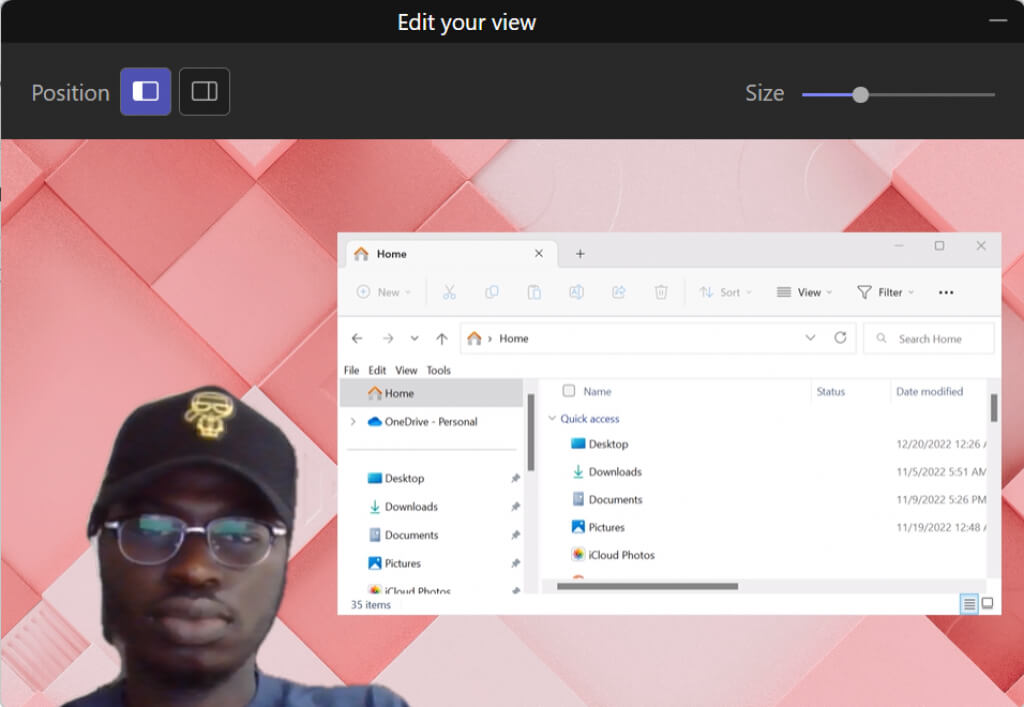Open the View menu in menu bar

(406, 370)
